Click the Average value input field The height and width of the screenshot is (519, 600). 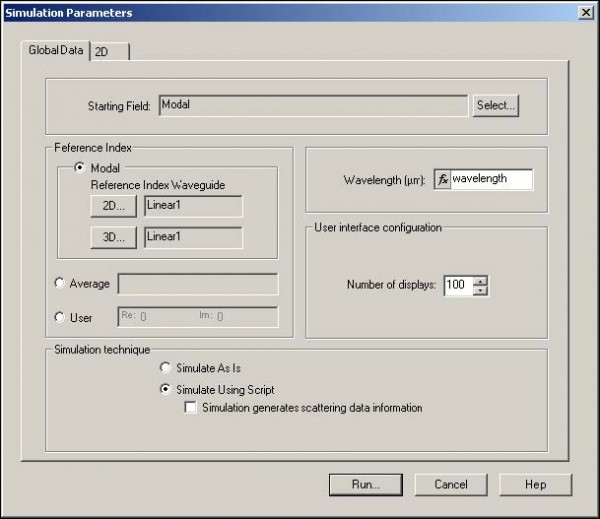coord(198,284)
